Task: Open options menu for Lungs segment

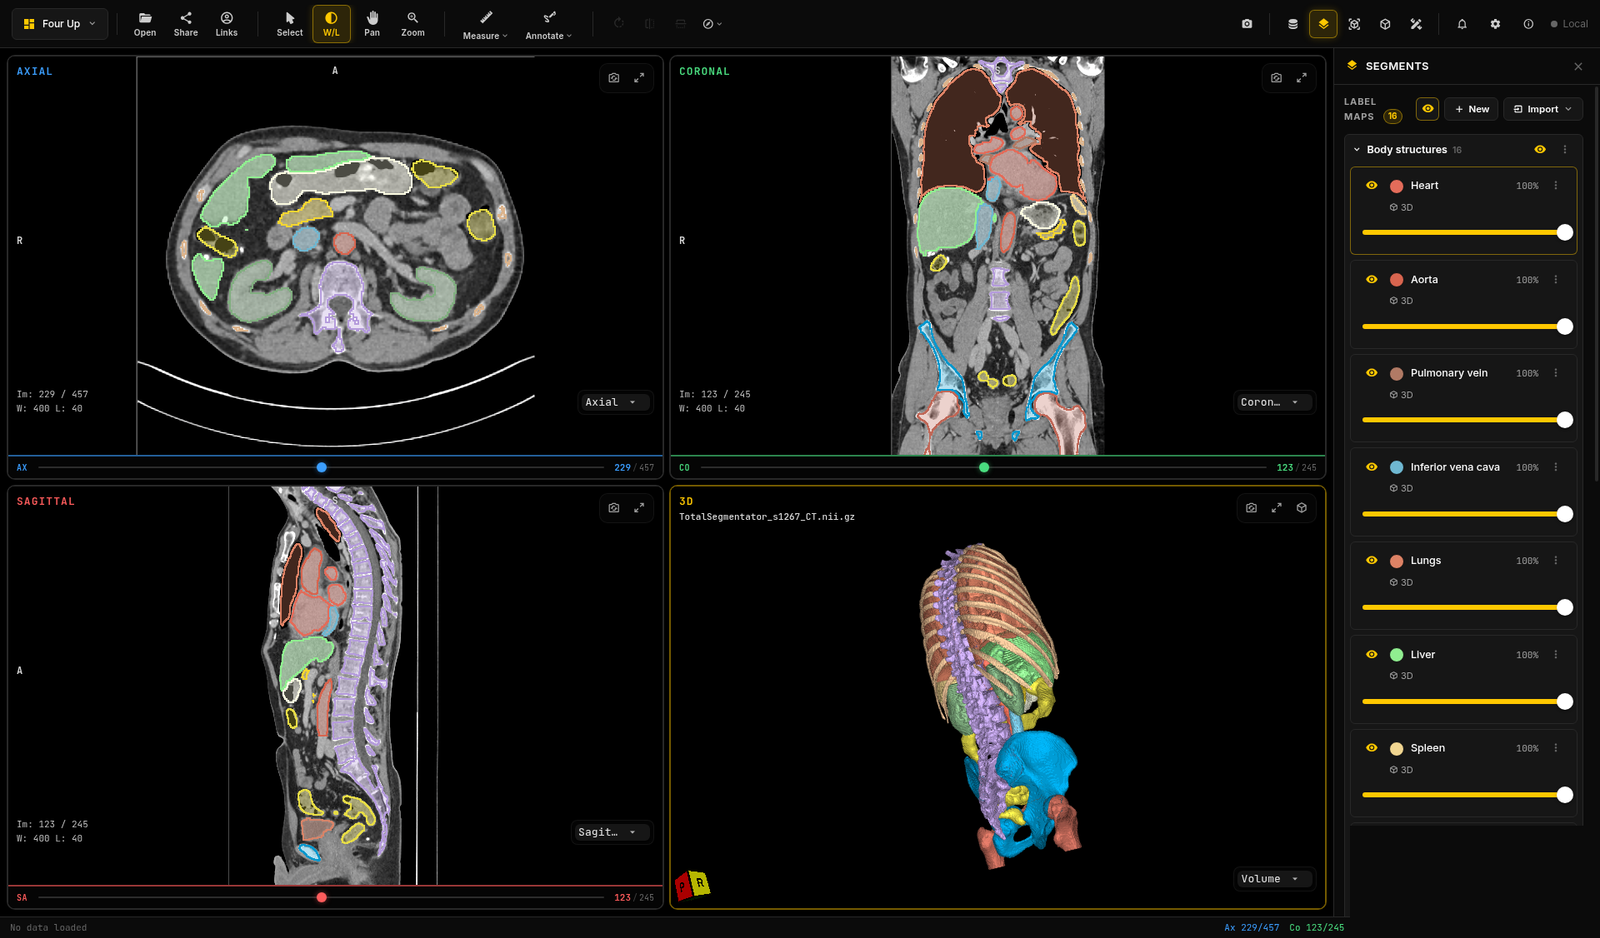Action: click(1556, 561)
